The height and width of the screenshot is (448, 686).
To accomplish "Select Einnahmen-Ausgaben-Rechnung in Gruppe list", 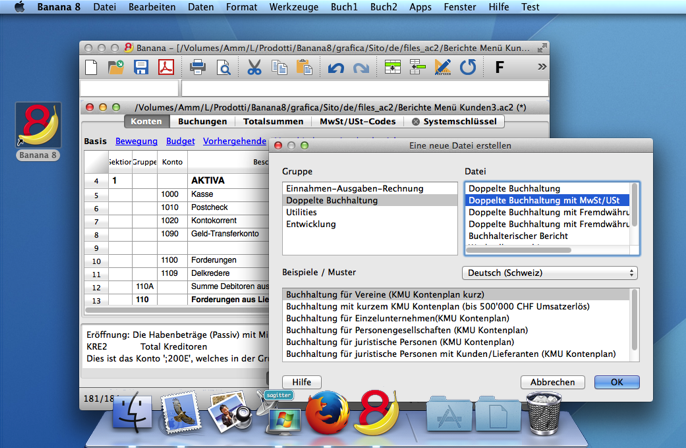I will [x=370, y=189].
